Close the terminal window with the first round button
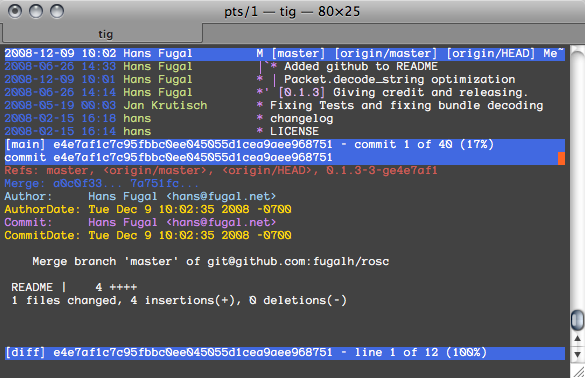The width and height of the screenshot is (585, 378). 15,11
